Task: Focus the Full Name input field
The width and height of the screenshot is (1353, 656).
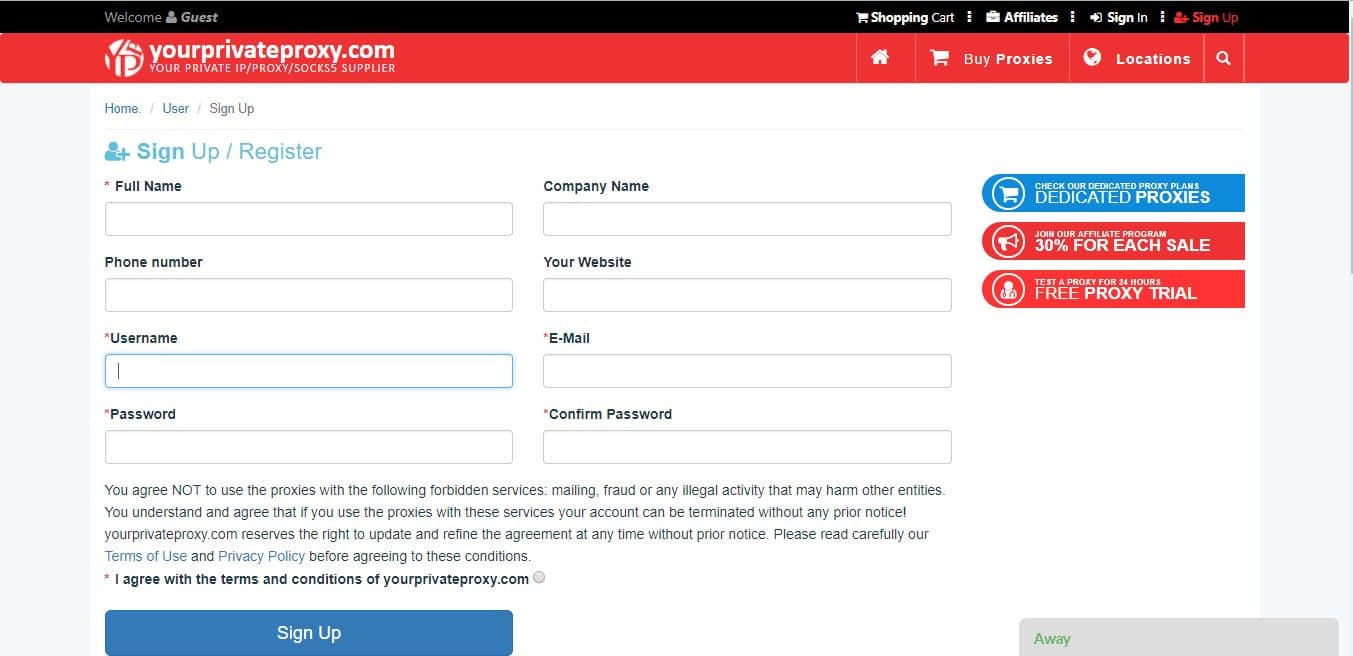Action: point(309,219)
